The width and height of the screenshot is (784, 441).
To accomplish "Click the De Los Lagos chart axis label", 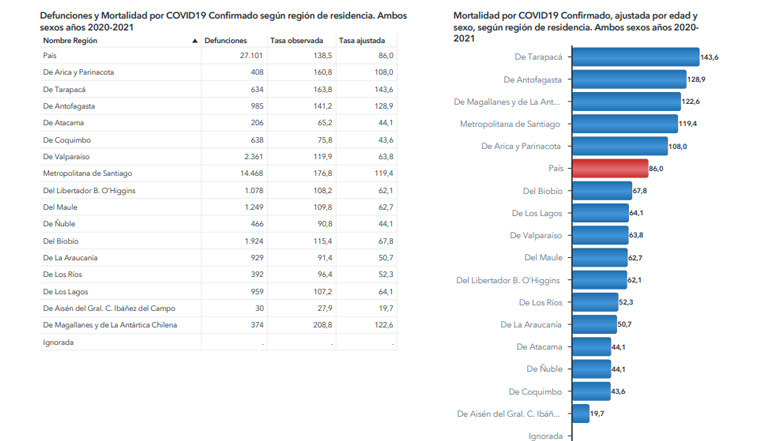I will 536,213.
